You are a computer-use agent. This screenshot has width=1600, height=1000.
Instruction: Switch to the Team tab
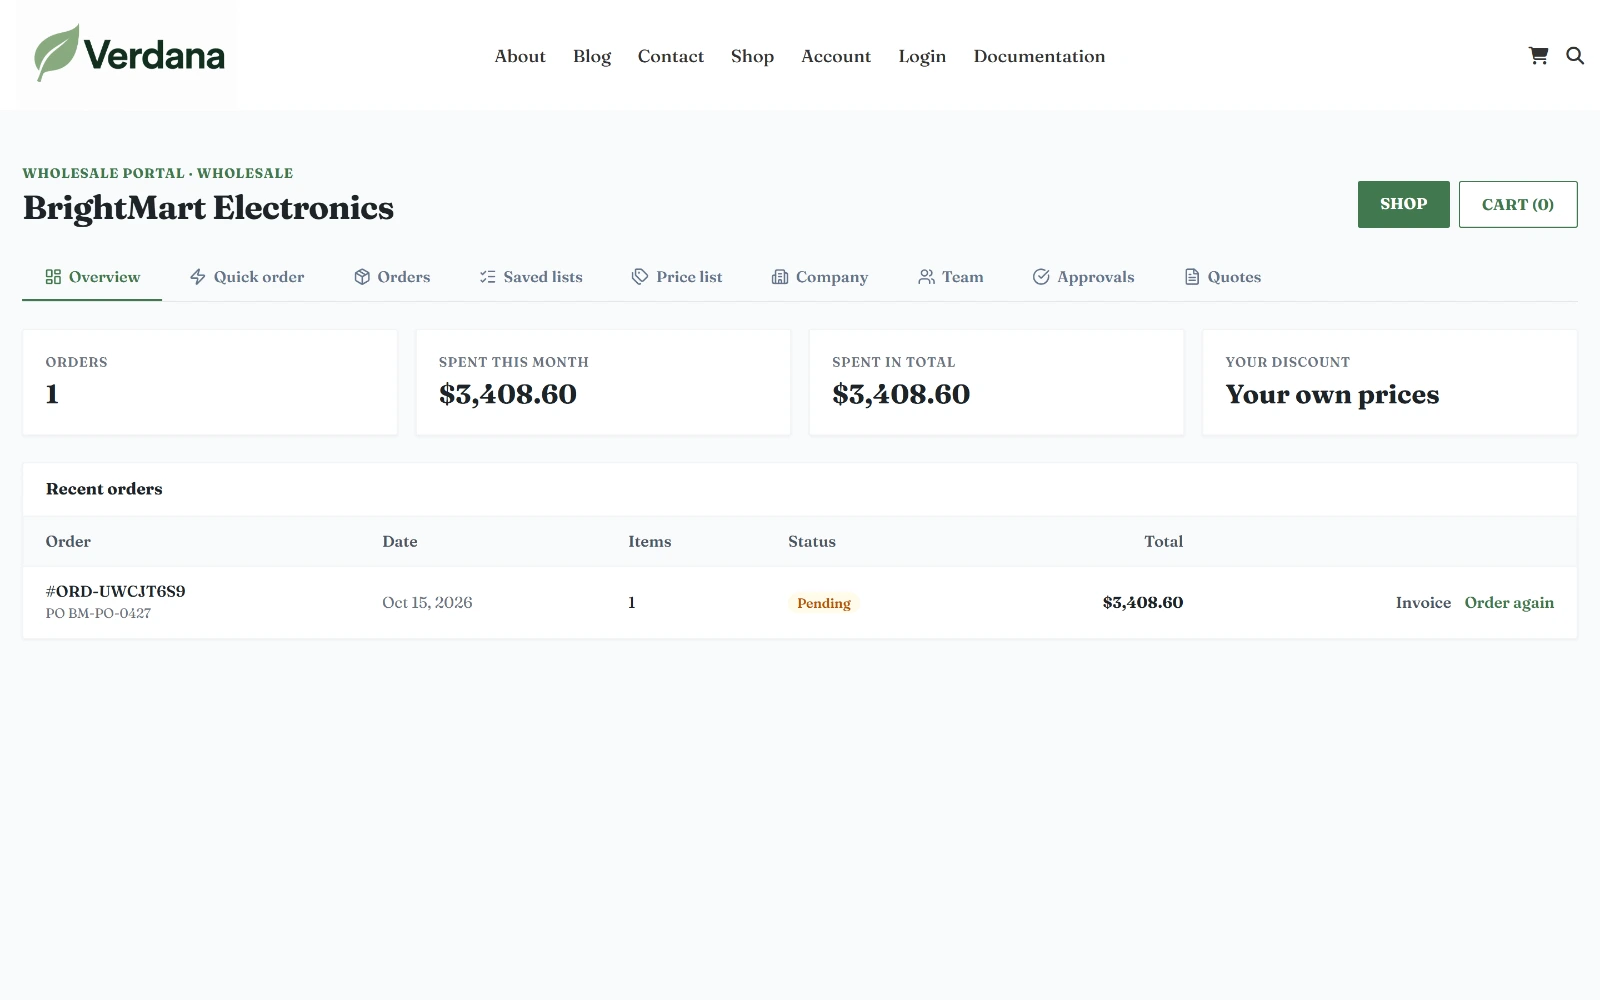(951, 277)
